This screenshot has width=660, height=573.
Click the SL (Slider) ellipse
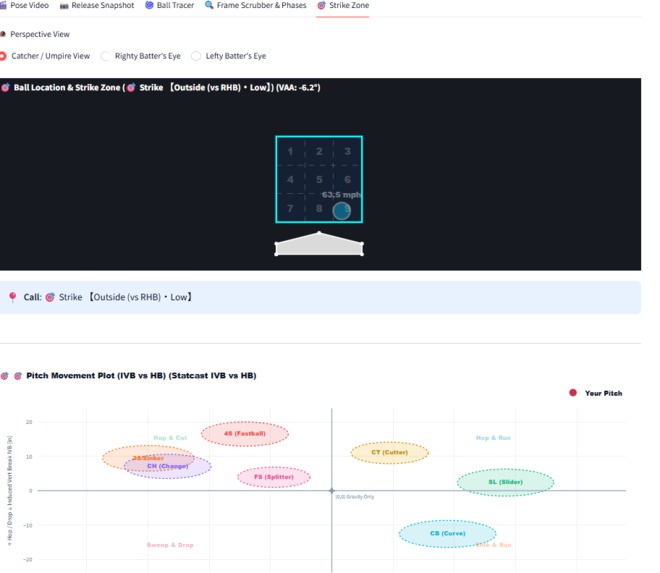click(505, 482)
